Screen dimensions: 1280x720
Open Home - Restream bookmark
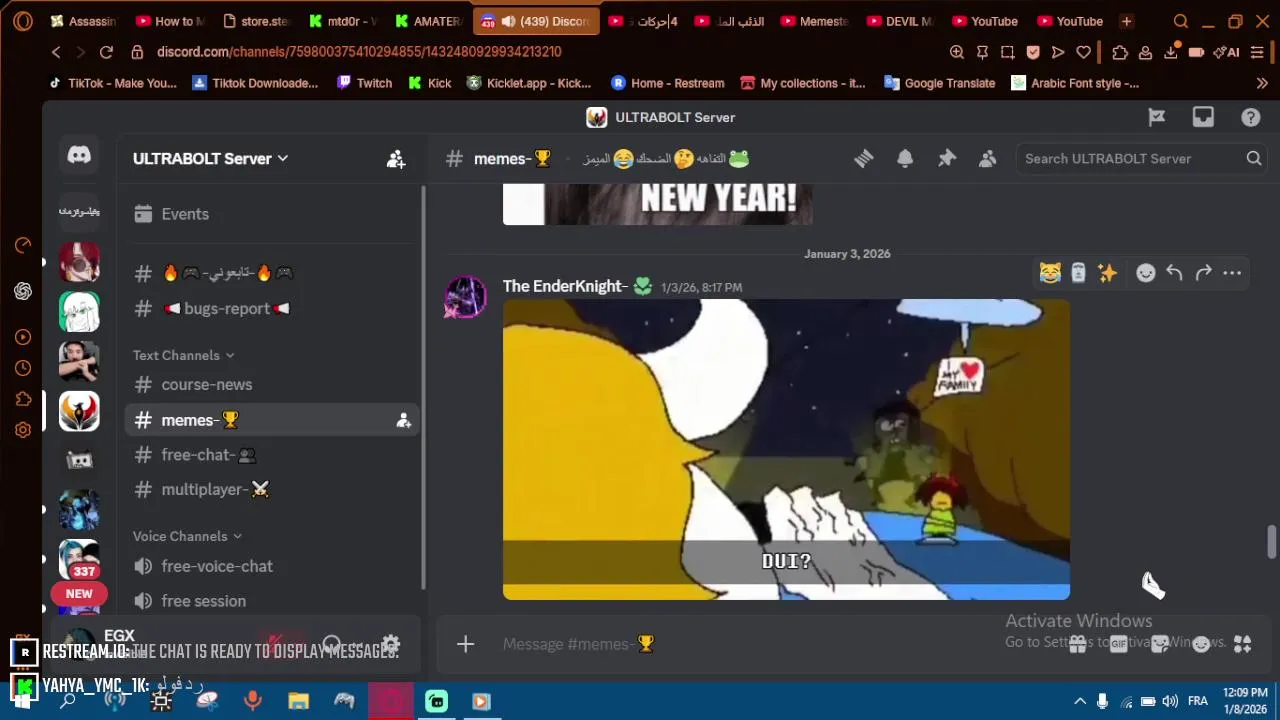click(x=667, y=83)
